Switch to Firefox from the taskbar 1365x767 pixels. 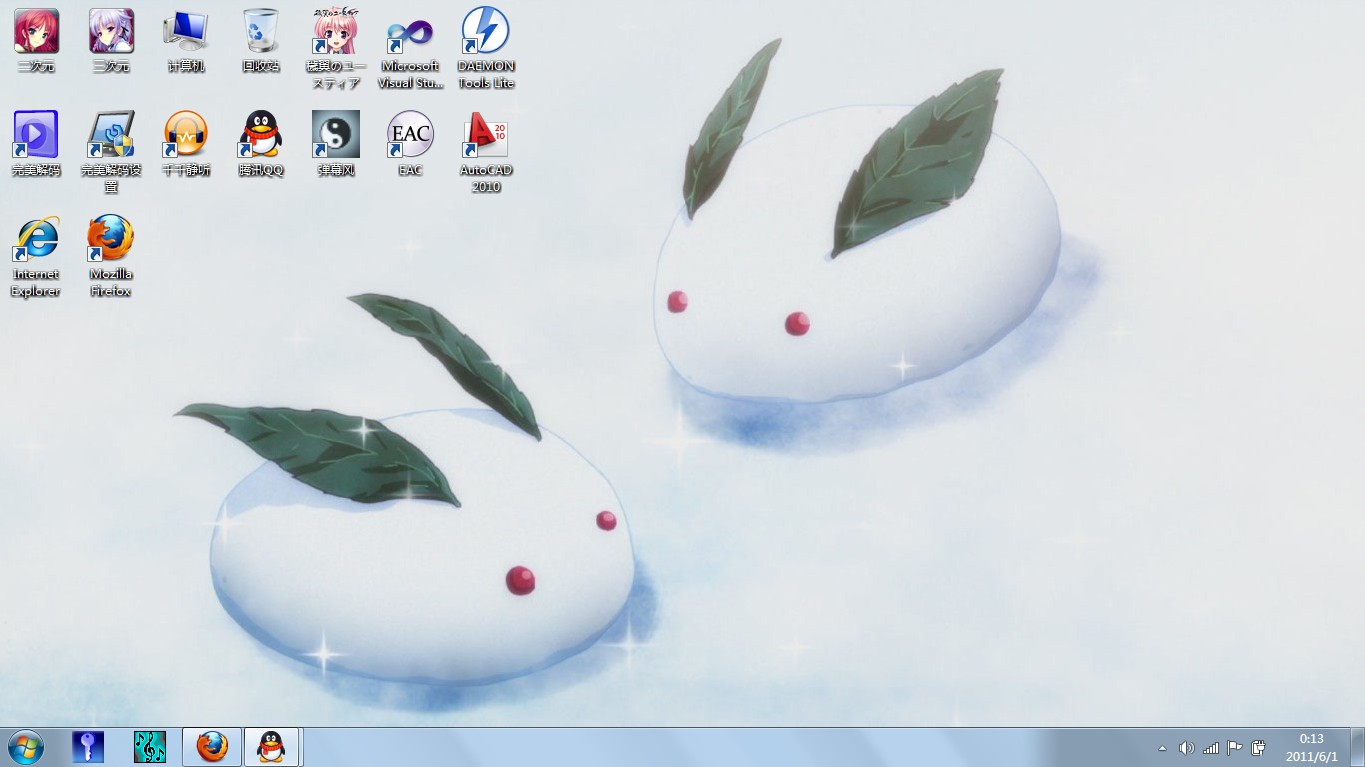[212, 747]
